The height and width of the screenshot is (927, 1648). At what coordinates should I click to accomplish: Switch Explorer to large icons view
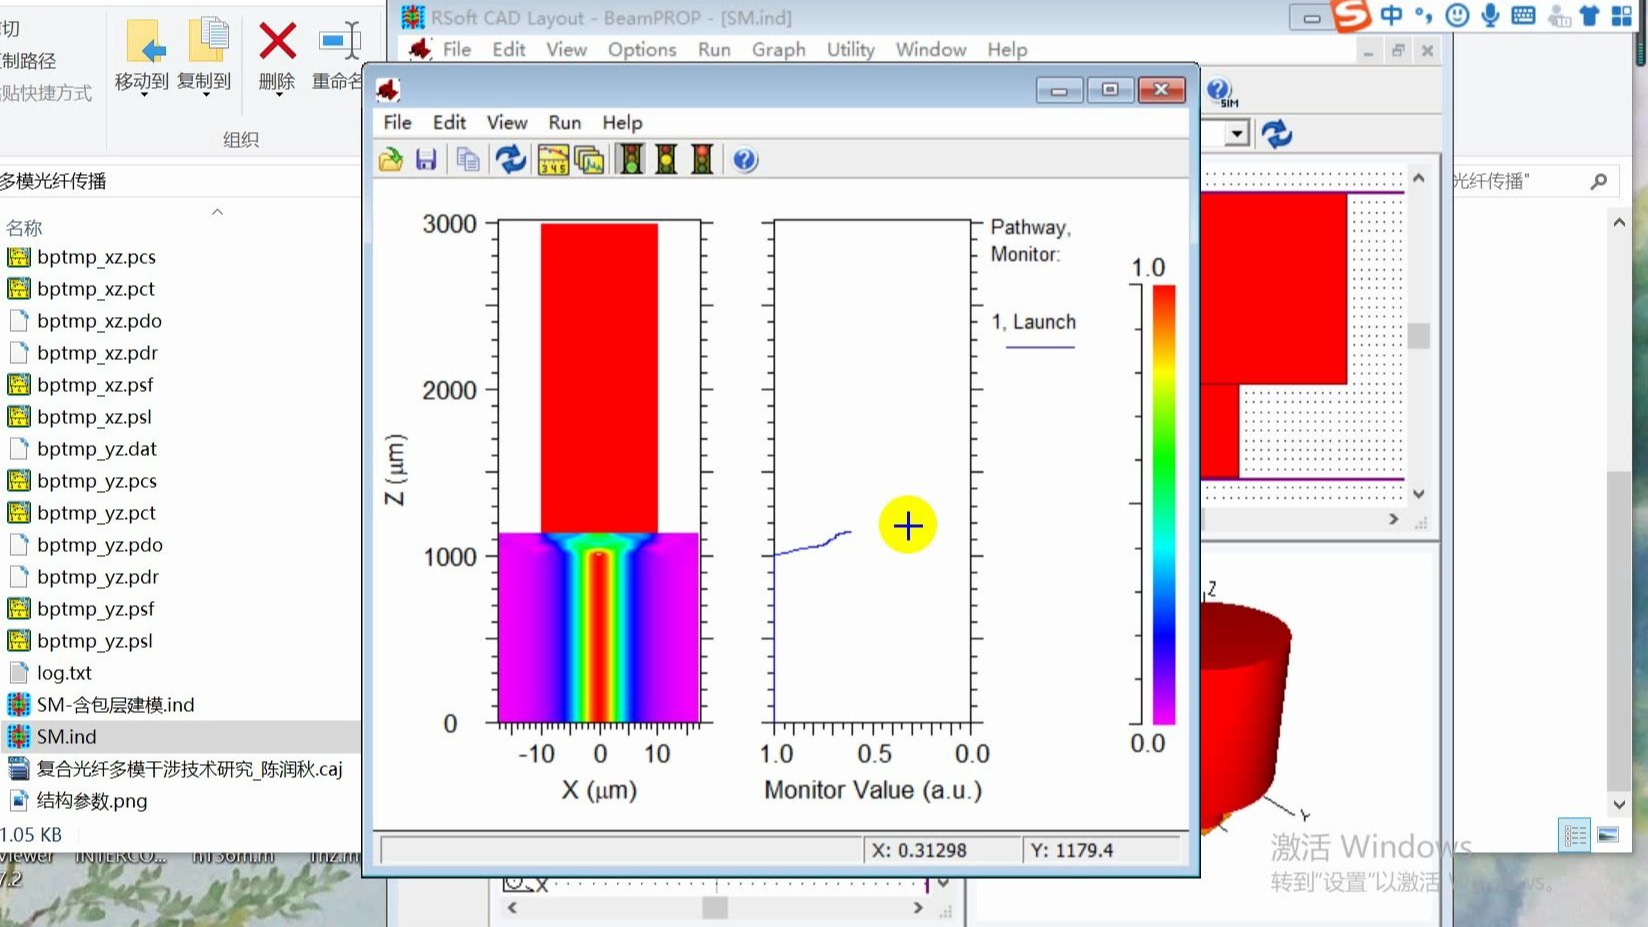click(1608, 835)
